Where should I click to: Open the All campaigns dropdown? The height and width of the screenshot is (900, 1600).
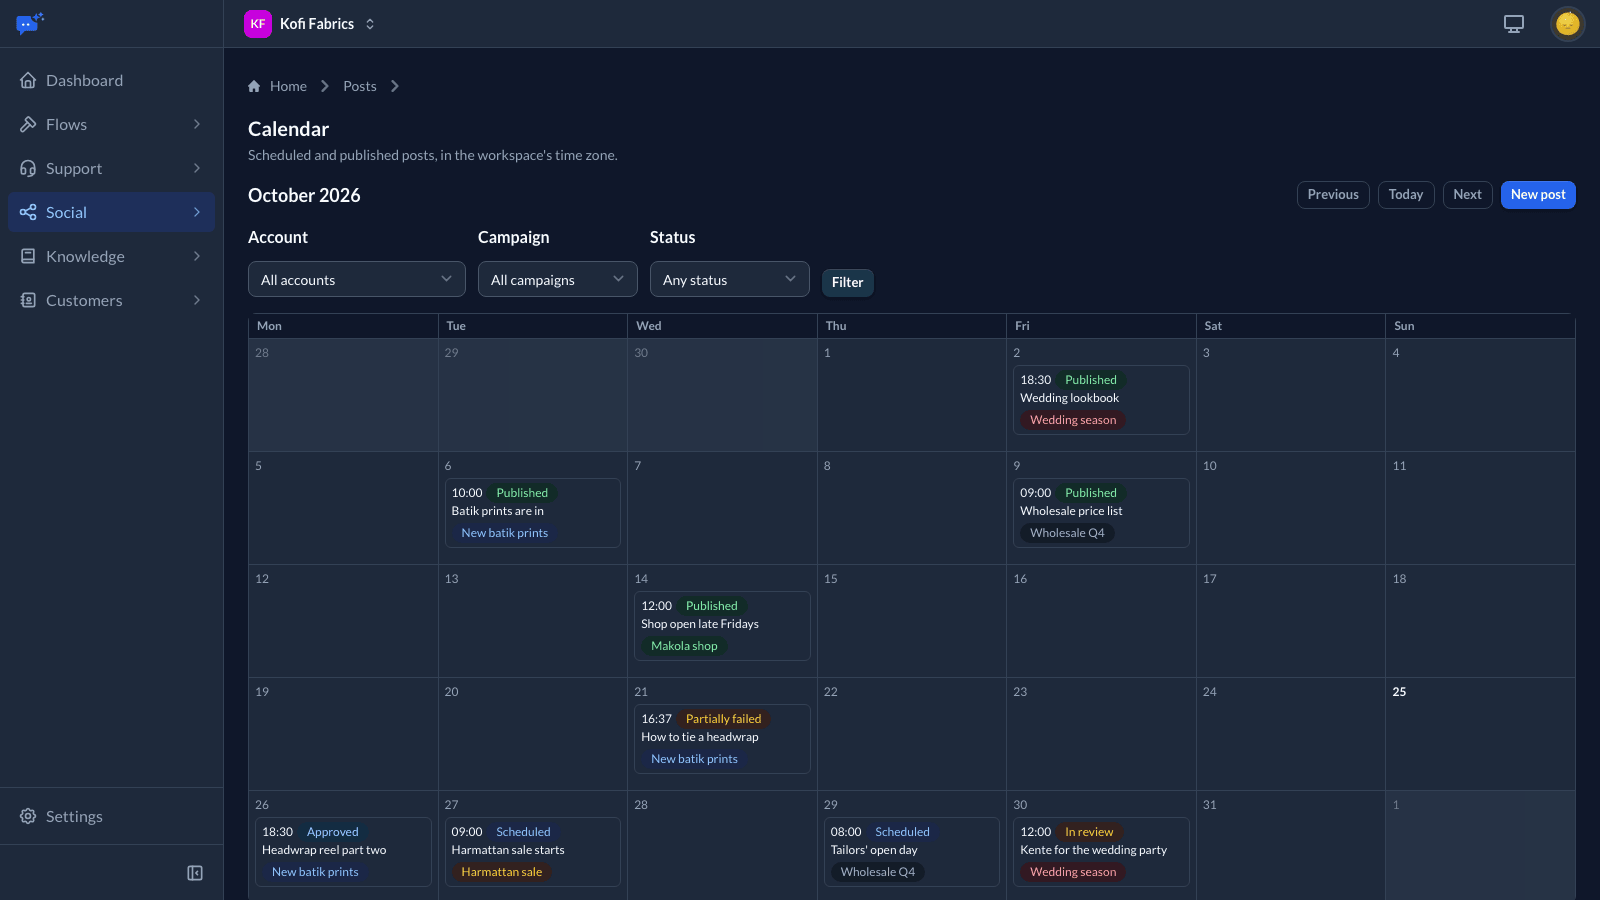click(x=558, y=279)
